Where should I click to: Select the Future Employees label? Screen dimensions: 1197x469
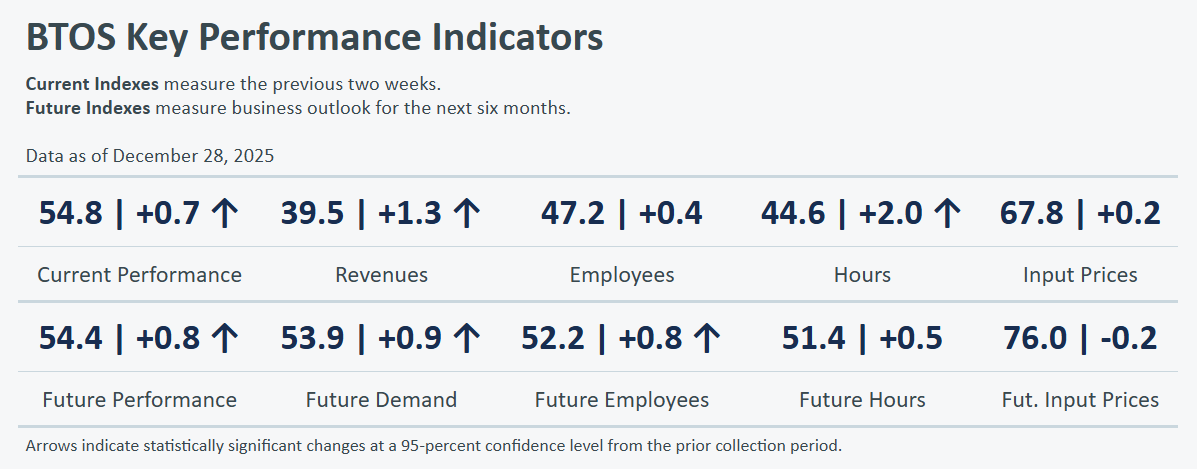(621, 400)
